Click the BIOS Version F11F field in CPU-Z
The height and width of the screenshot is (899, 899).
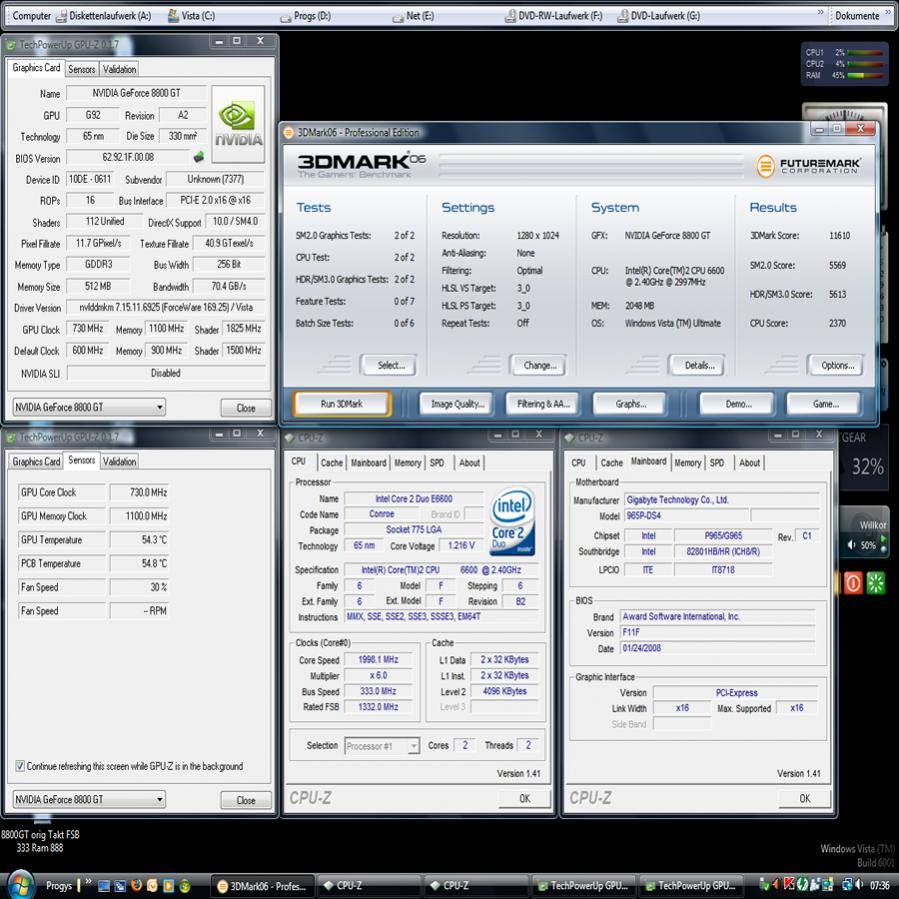[x=718, y=632]
